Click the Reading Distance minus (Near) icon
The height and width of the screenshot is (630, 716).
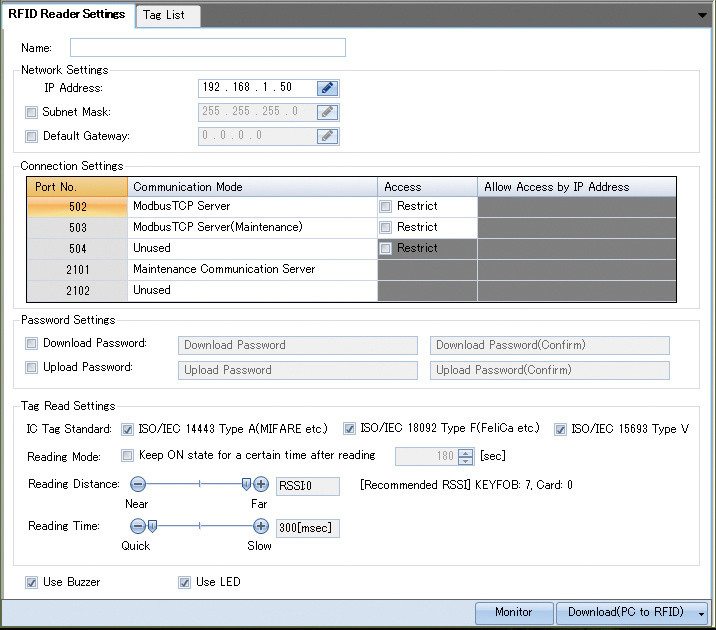(138, 485)
